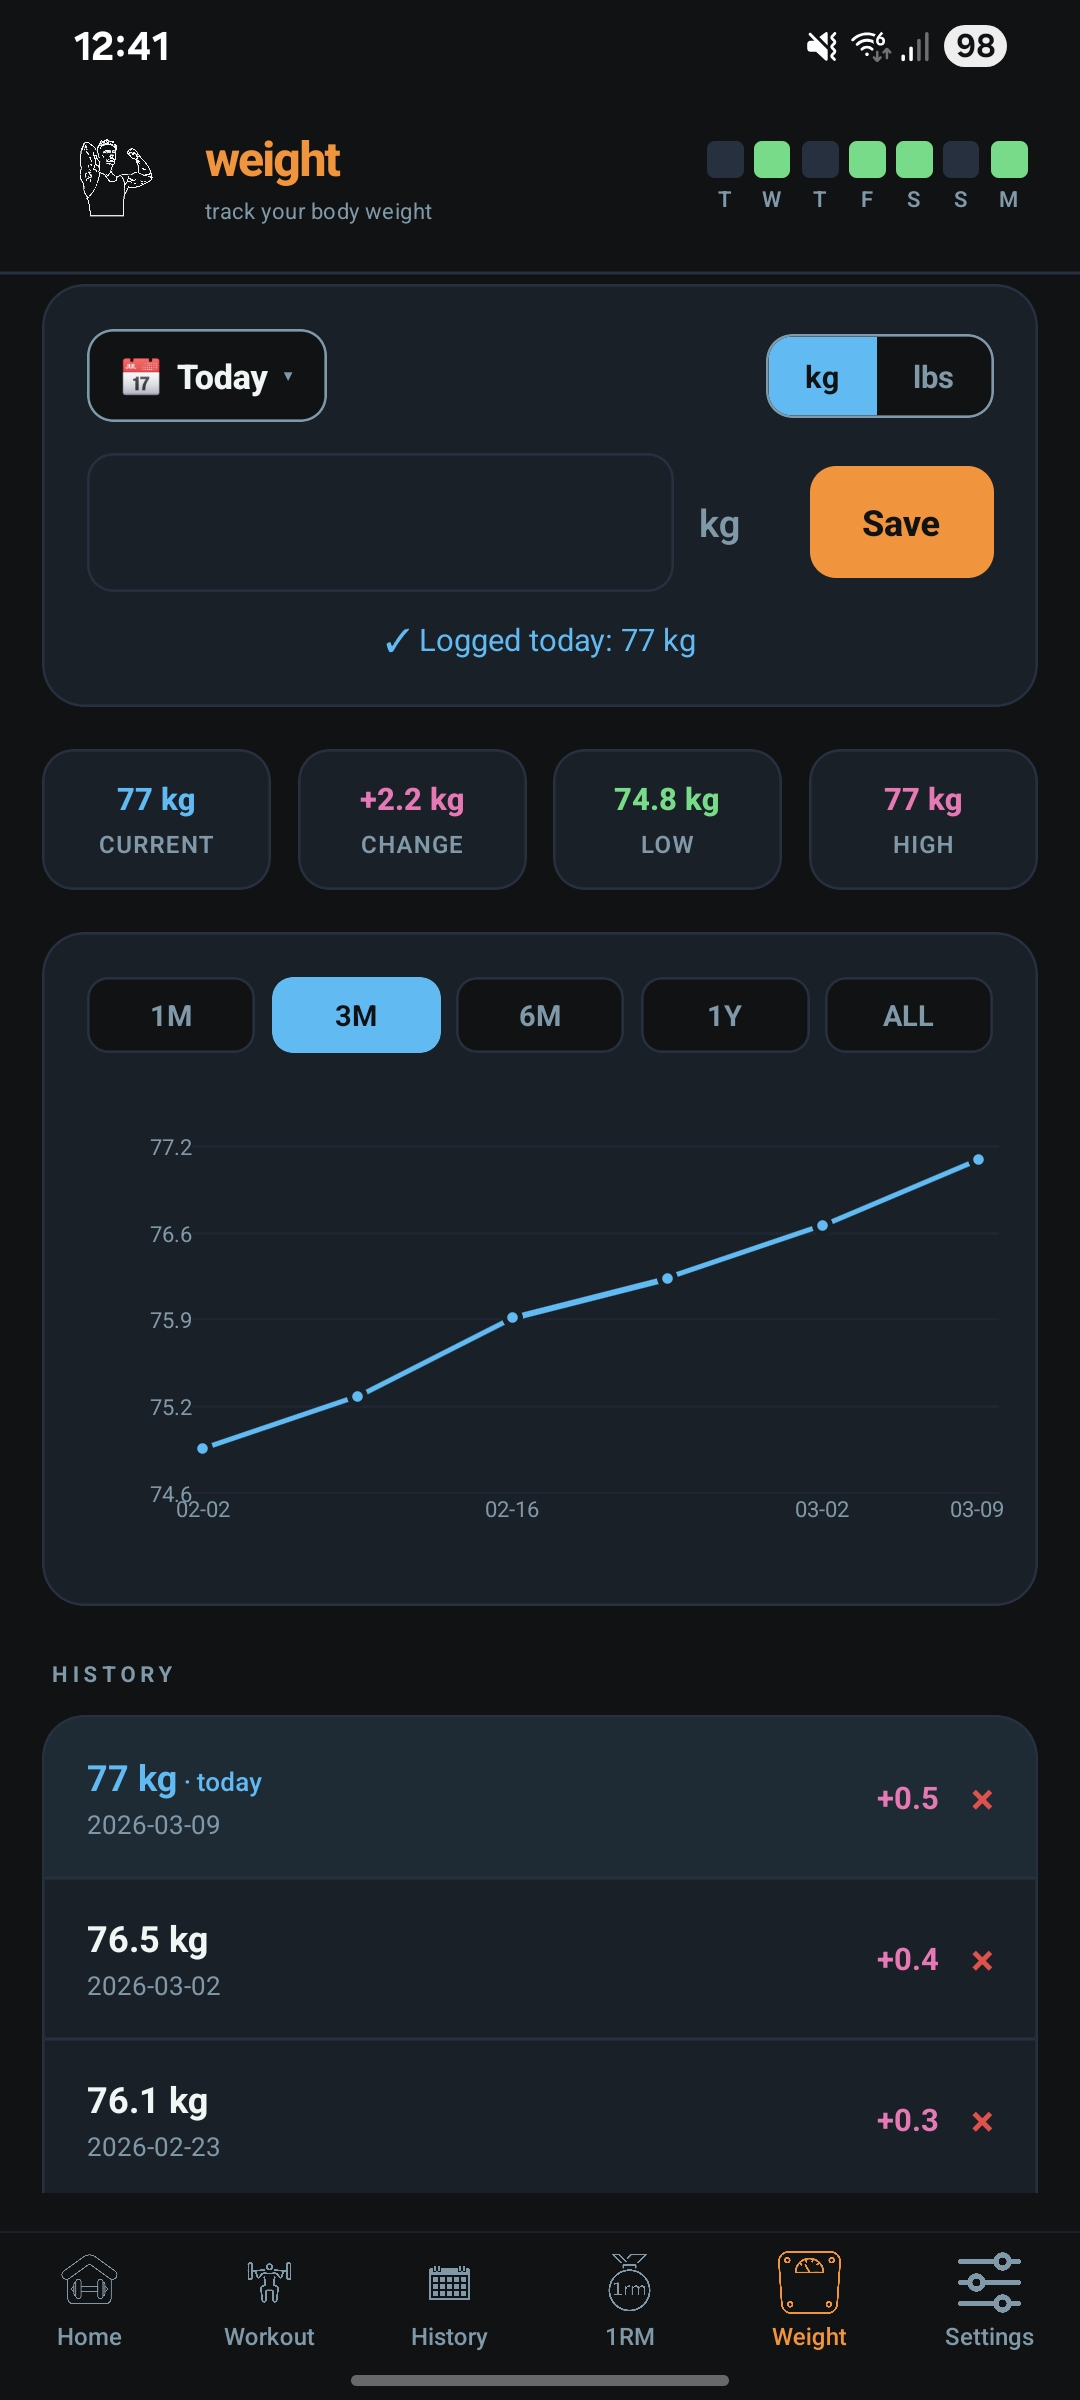Focus the weight entry input field
The height and width of the screenshot is (2400, 1080).
coord(380,522)
